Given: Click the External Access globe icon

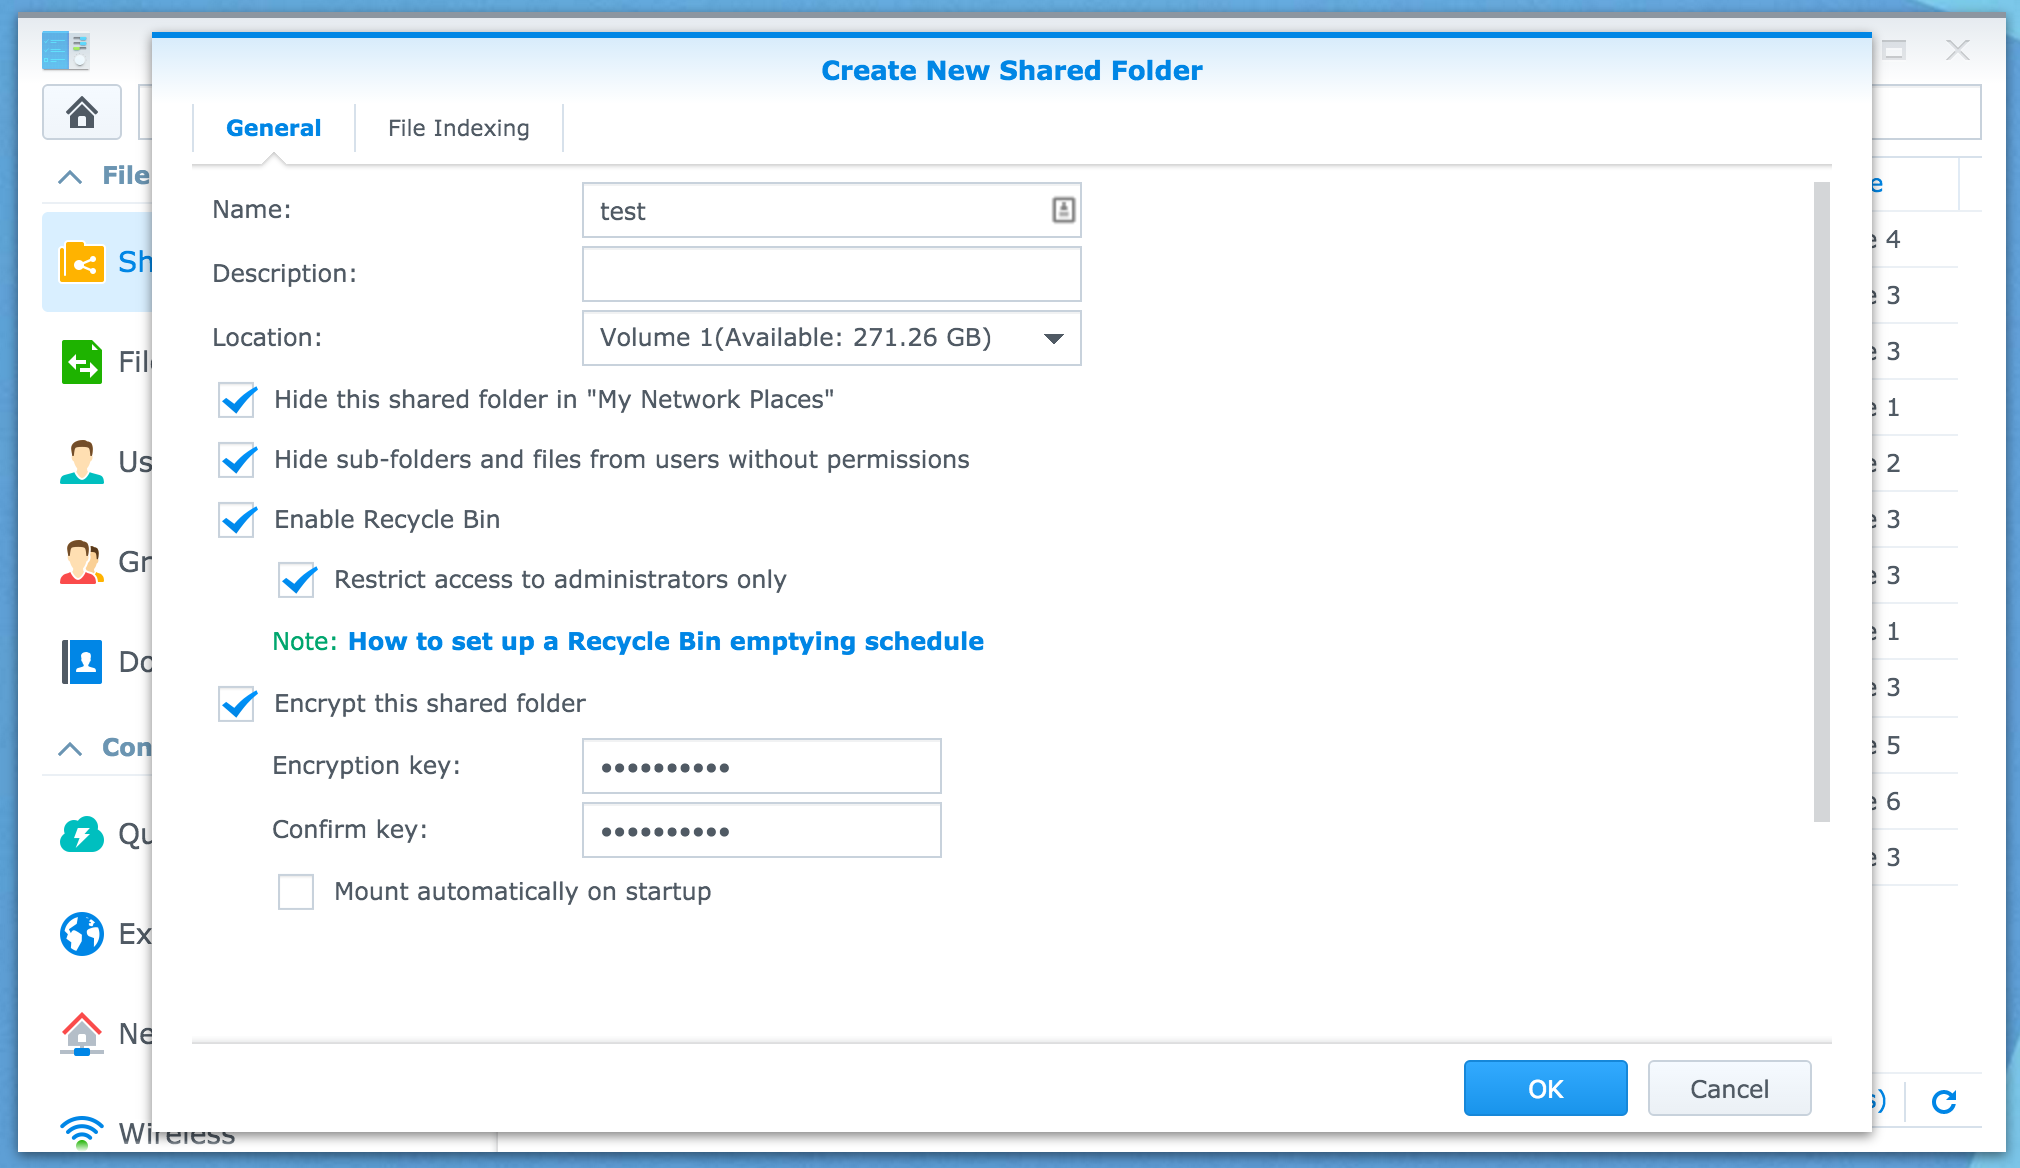Looking at the screenshot, I should click(82, 934).
